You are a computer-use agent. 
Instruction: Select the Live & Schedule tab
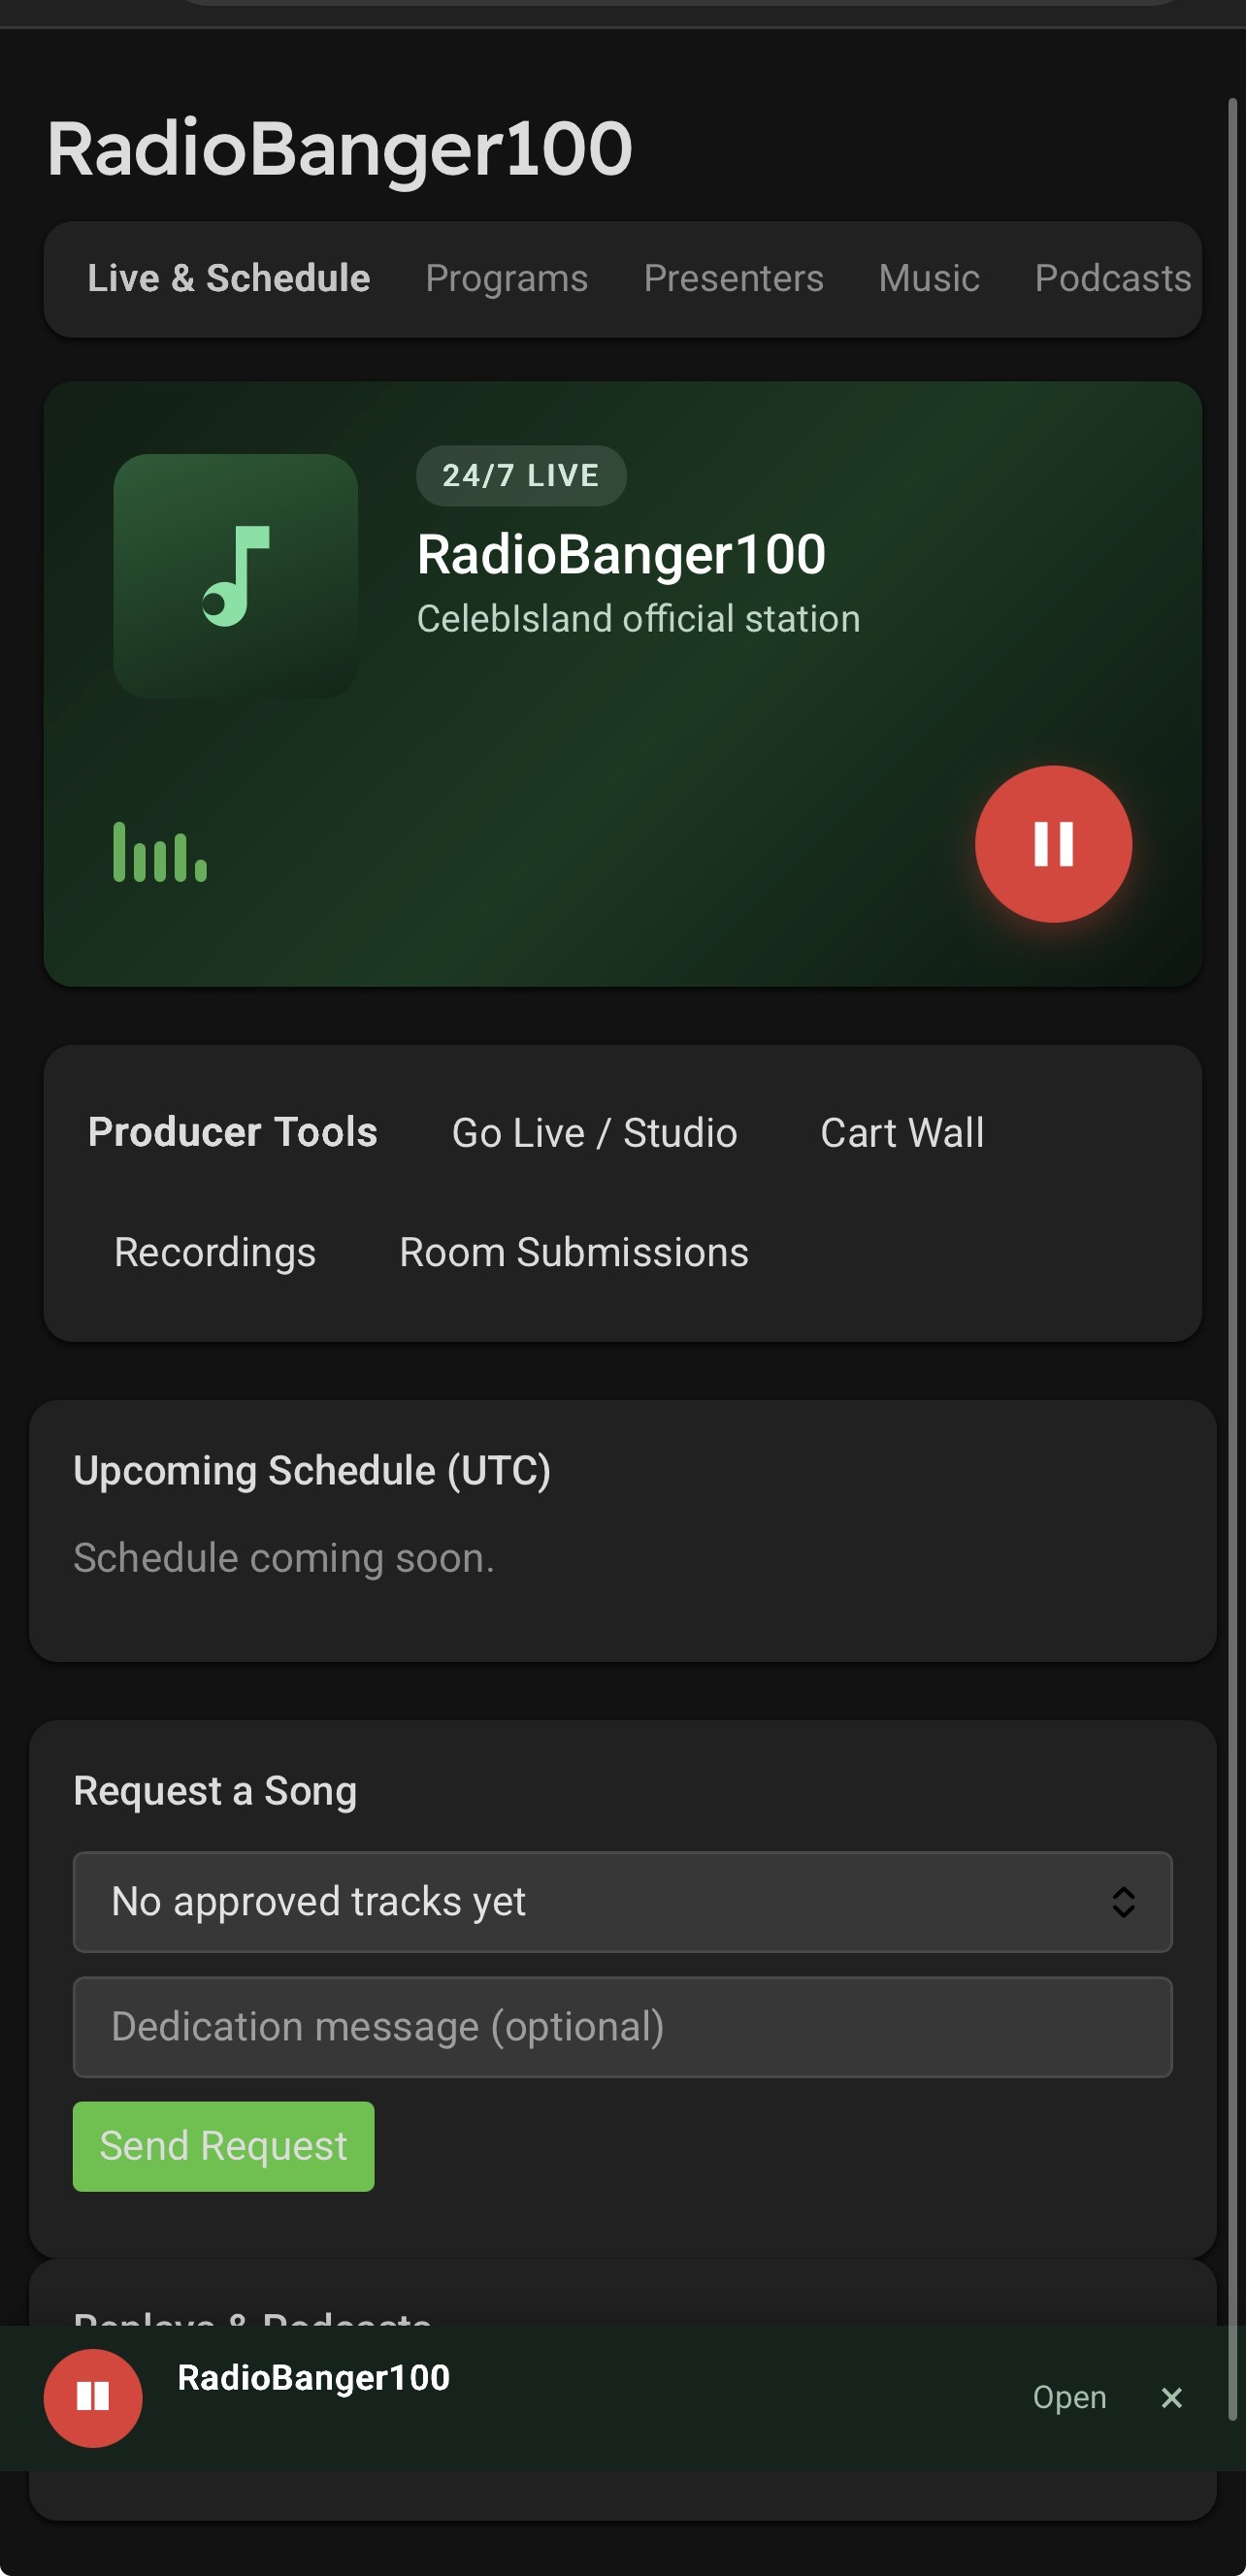point(228,278)
